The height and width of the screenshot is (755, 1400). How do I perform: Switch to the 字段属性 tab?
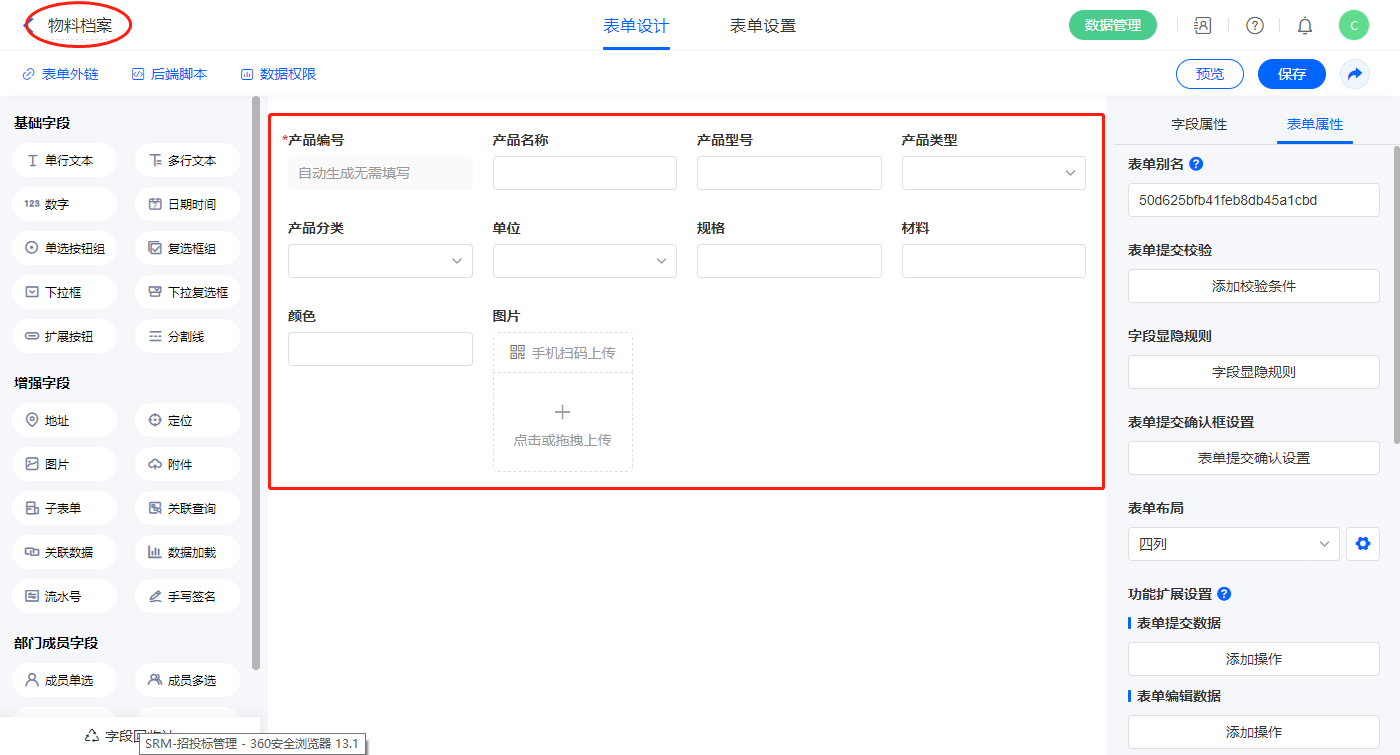pyautogui.click(x=1198, y=124)
